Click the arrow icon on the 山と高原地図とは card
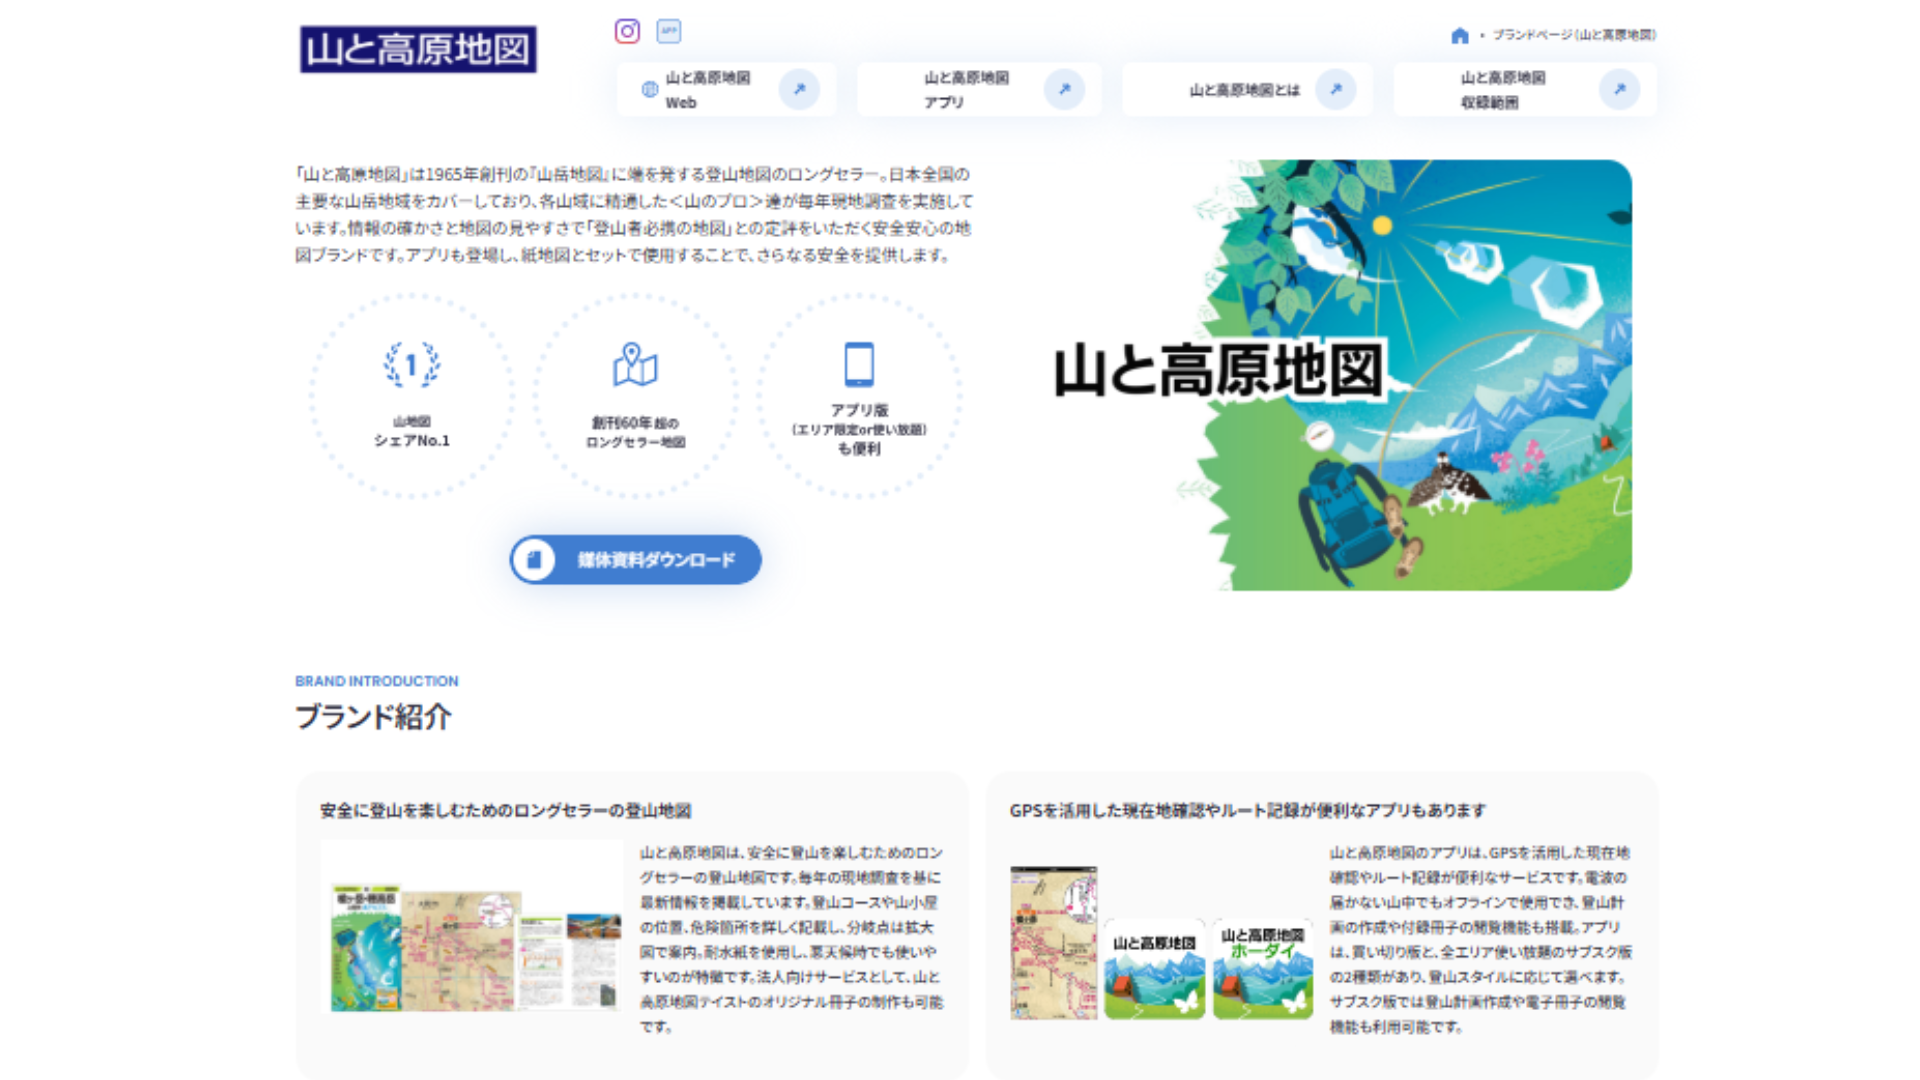Viewport: 1920px width, 1080px height. pyautogui.click(x=1336, y=89)
